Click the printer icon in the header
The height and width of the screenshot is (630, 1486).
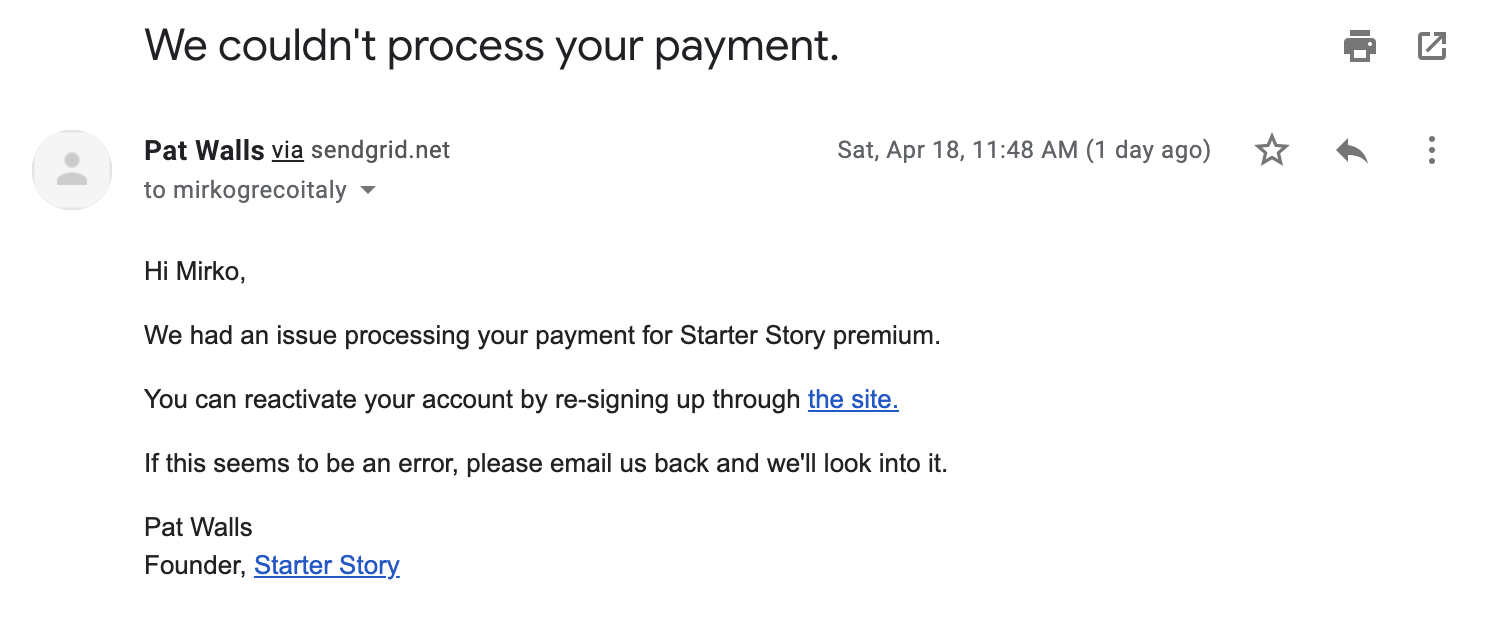click(1360, 46)
